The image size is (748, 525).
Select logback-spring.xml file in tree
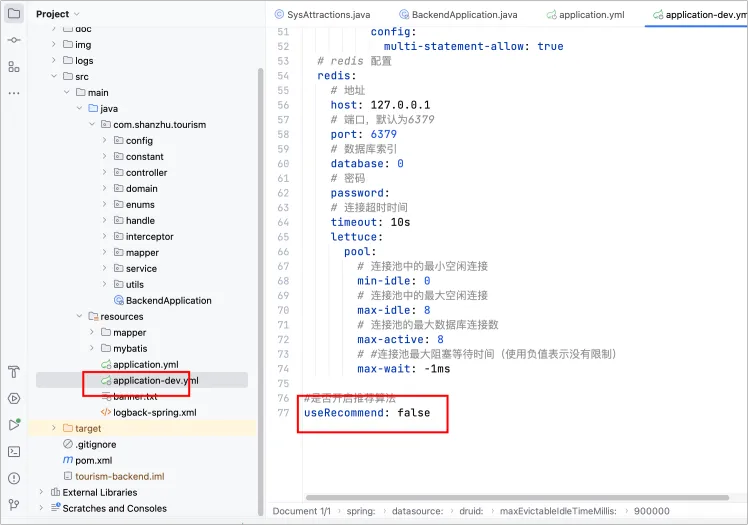(x=154, y=412)
